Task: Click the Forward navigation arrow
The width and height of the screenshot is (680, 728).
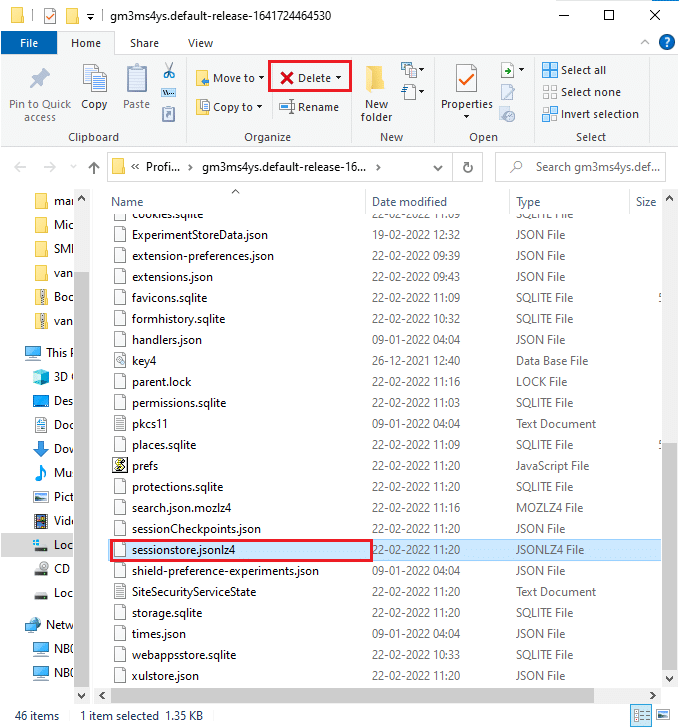Action: (50, 167)
